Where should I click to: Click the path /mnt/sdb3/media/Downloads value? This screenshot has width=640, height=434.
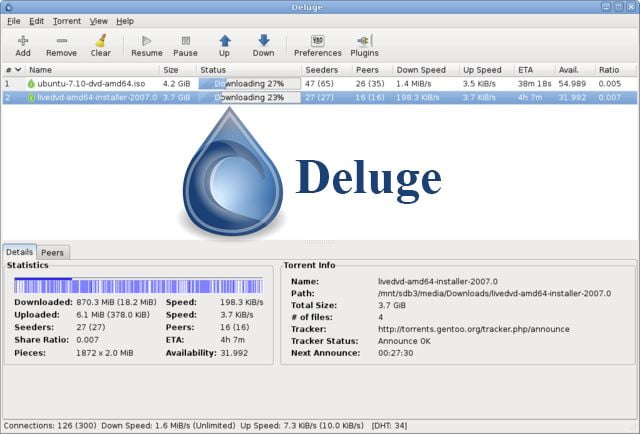494,294
